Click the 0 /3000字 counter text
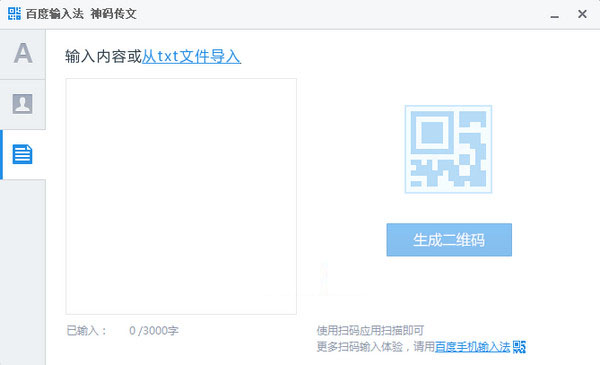The height and width of the screenshot is (365, 600). pos(154,330)
